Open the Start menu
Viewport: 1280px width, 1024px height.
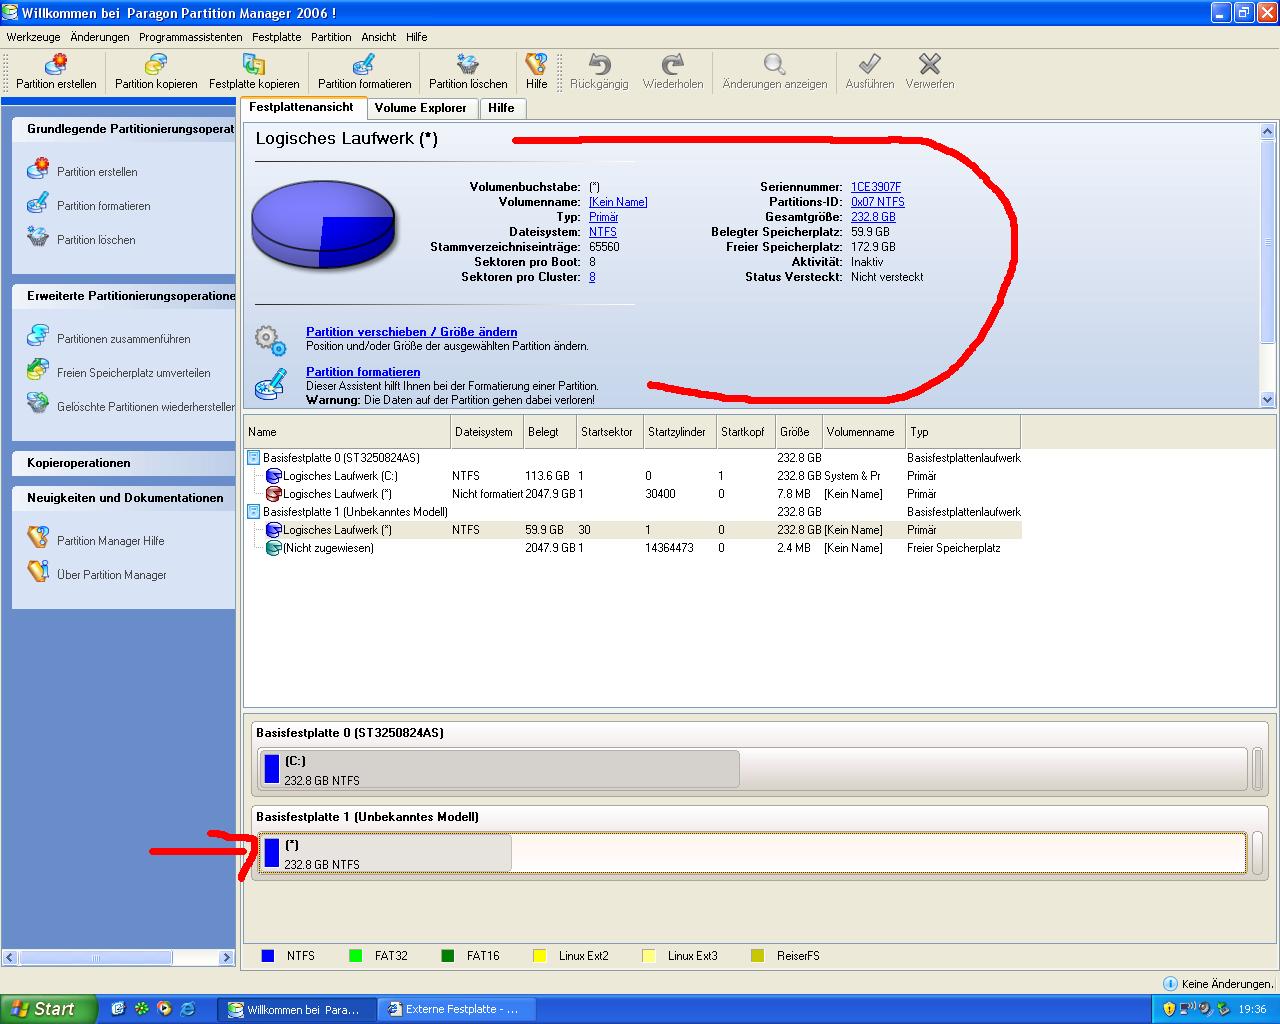tap(49, 1009)
